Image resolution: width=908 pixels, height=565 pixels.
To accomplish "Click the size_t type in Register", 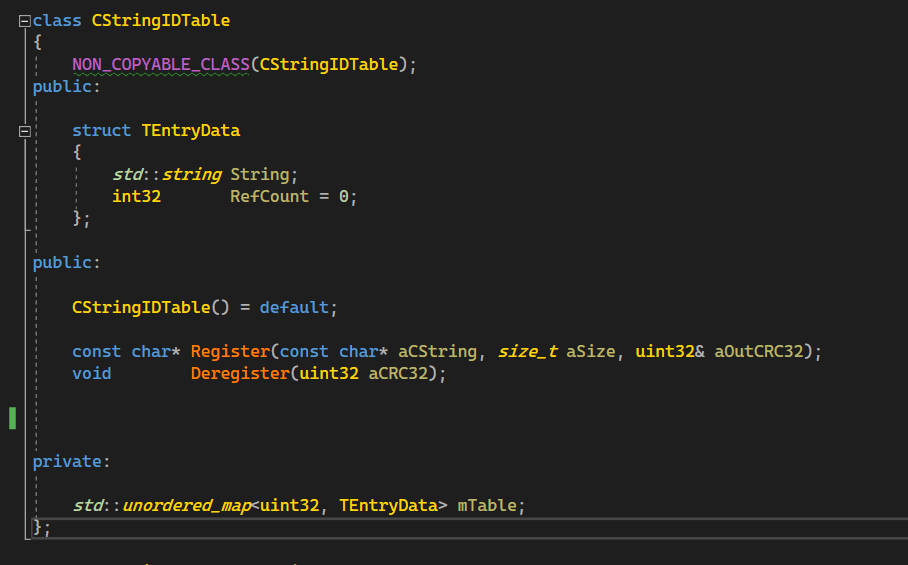I will (x=528, y=352).
